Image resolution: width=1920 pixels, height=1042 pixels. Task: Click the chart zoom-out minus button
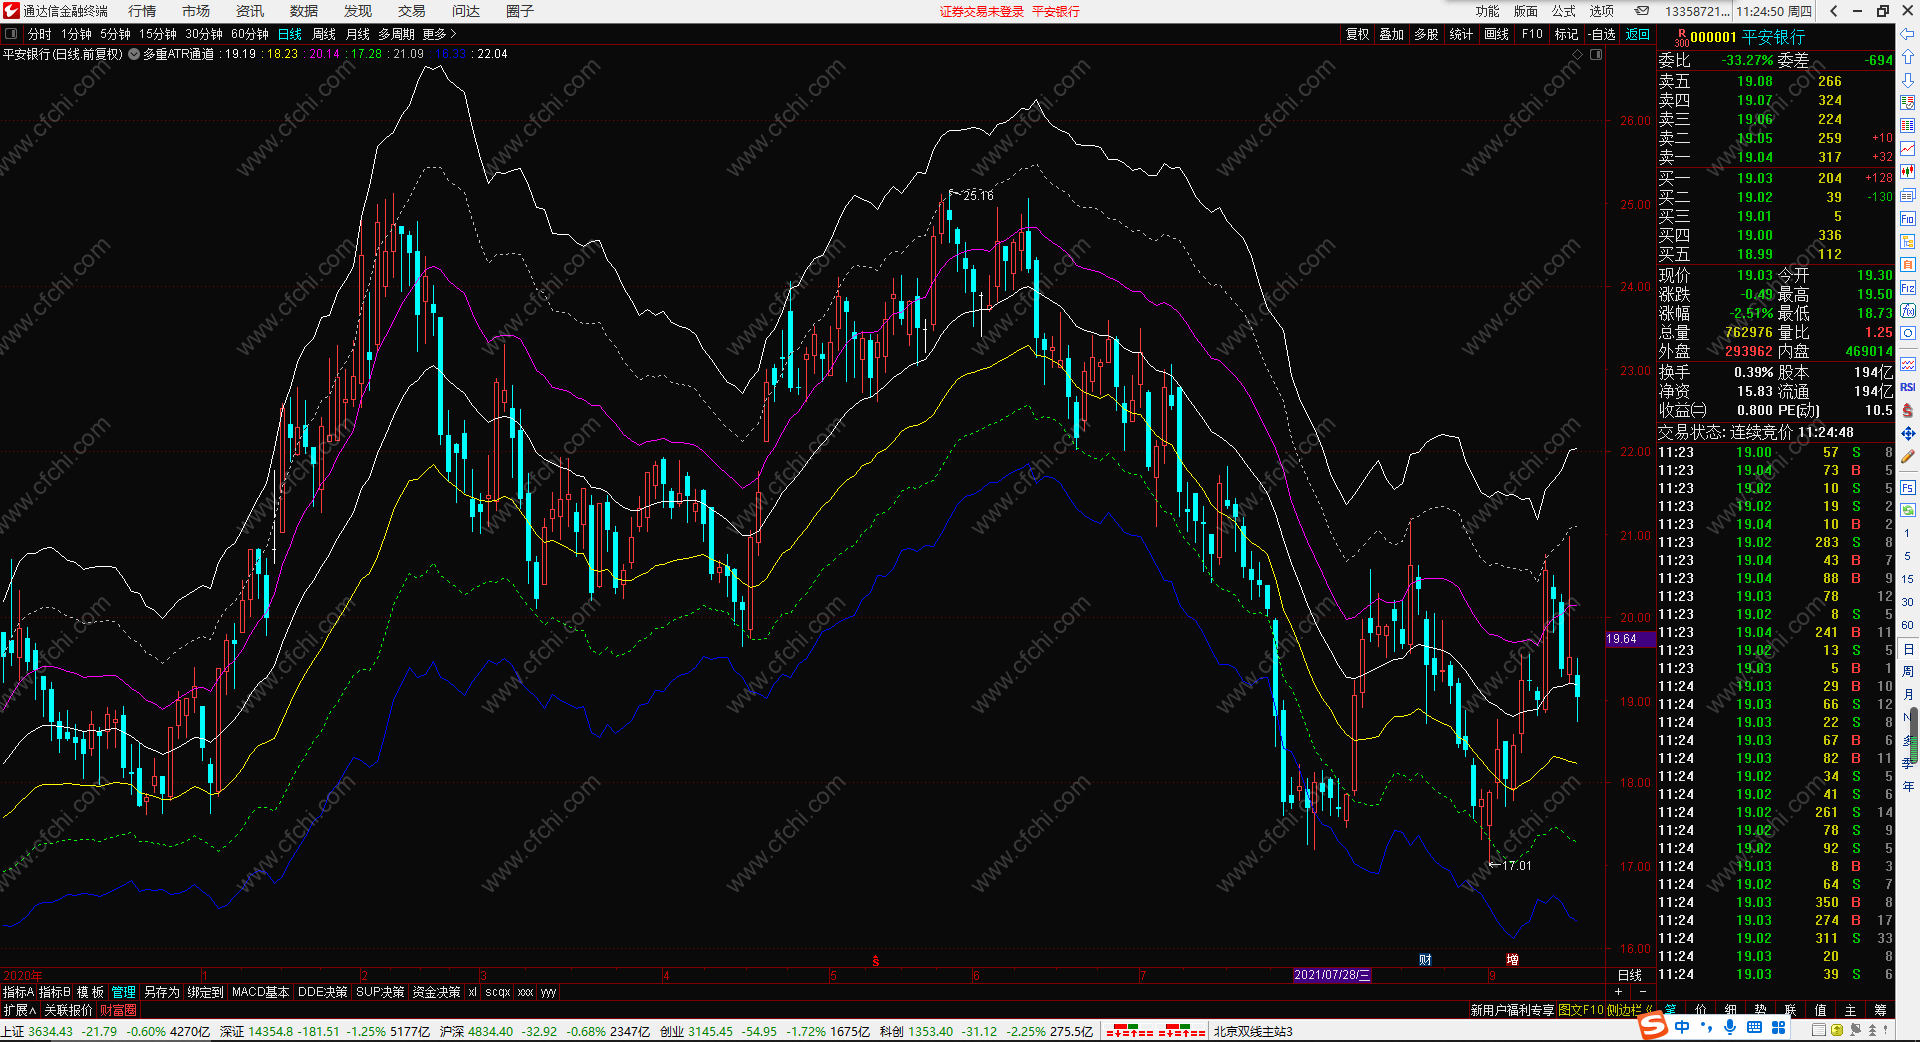[x=1642, y=992]
